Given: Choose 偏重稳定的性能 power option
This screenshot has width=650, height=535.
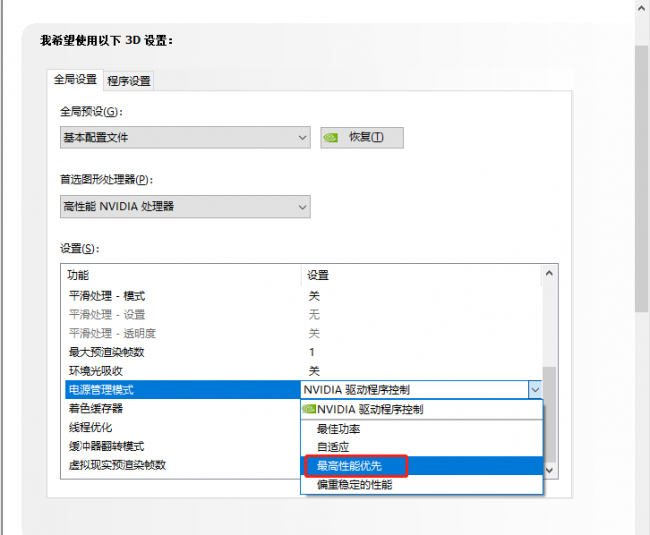Looking at the screenshot, I should point(422,484).
